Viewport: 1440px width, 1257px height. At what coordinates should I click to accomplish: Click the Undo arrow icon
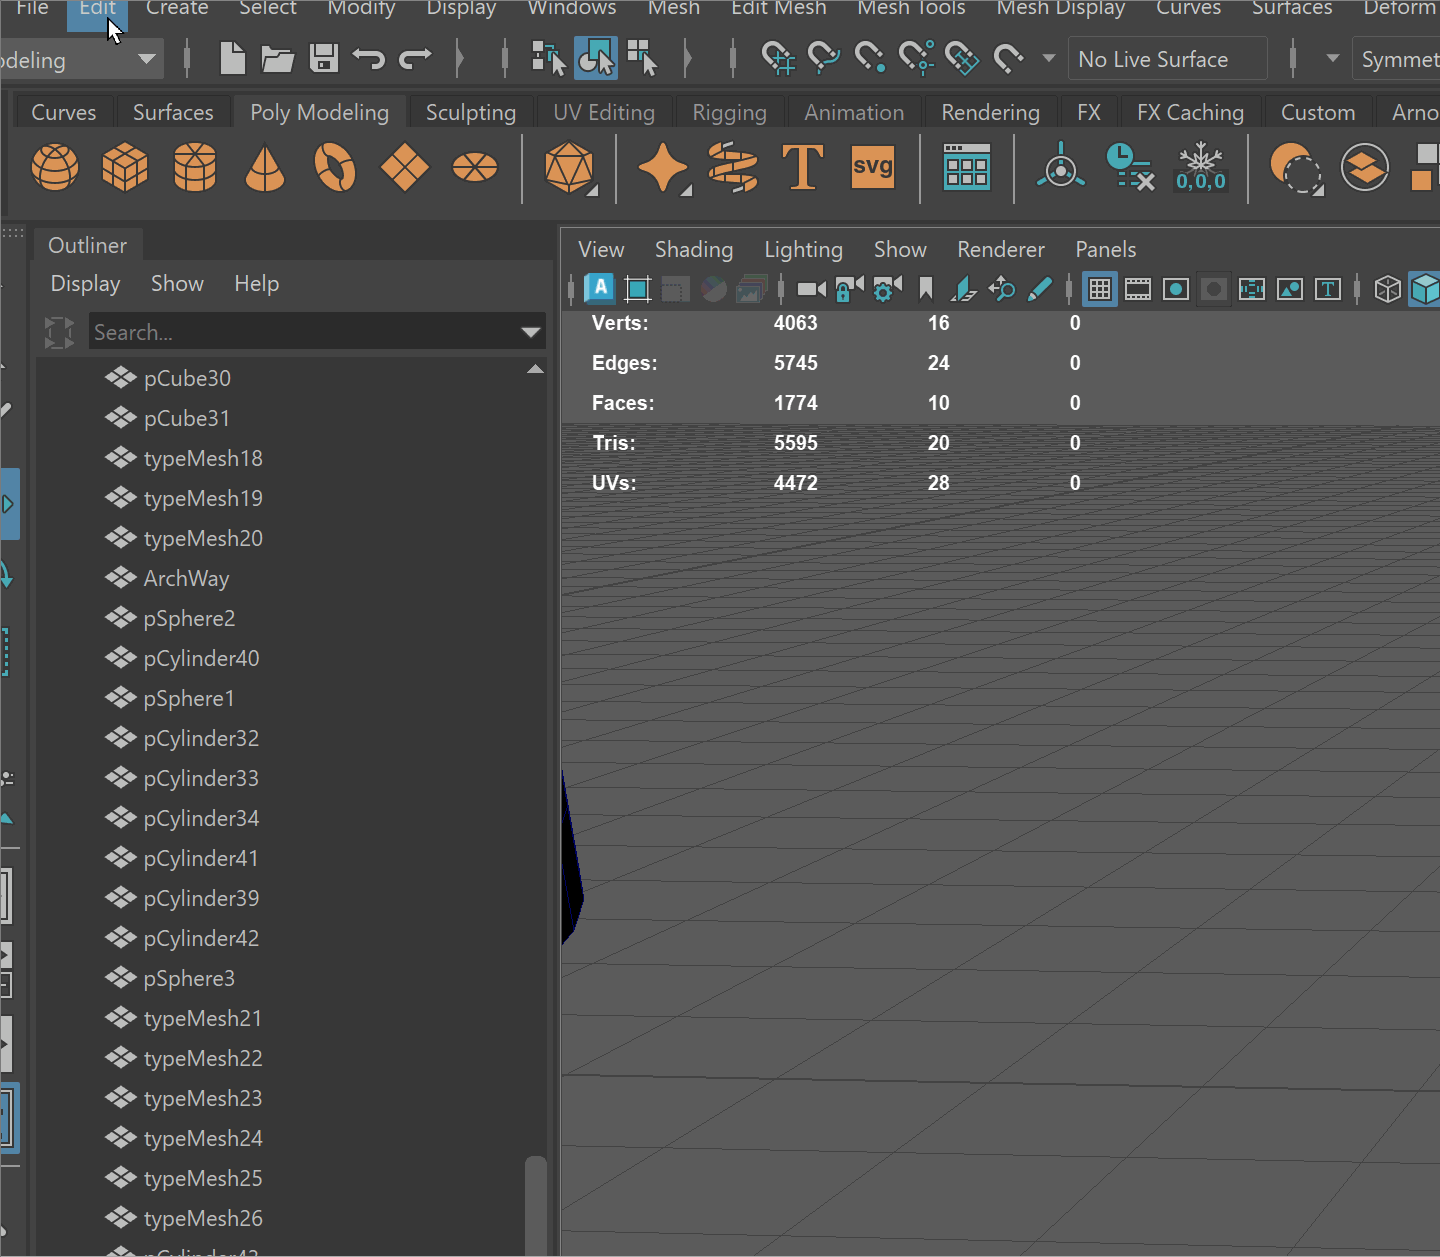pyautogui.click(x=369, y=59)
